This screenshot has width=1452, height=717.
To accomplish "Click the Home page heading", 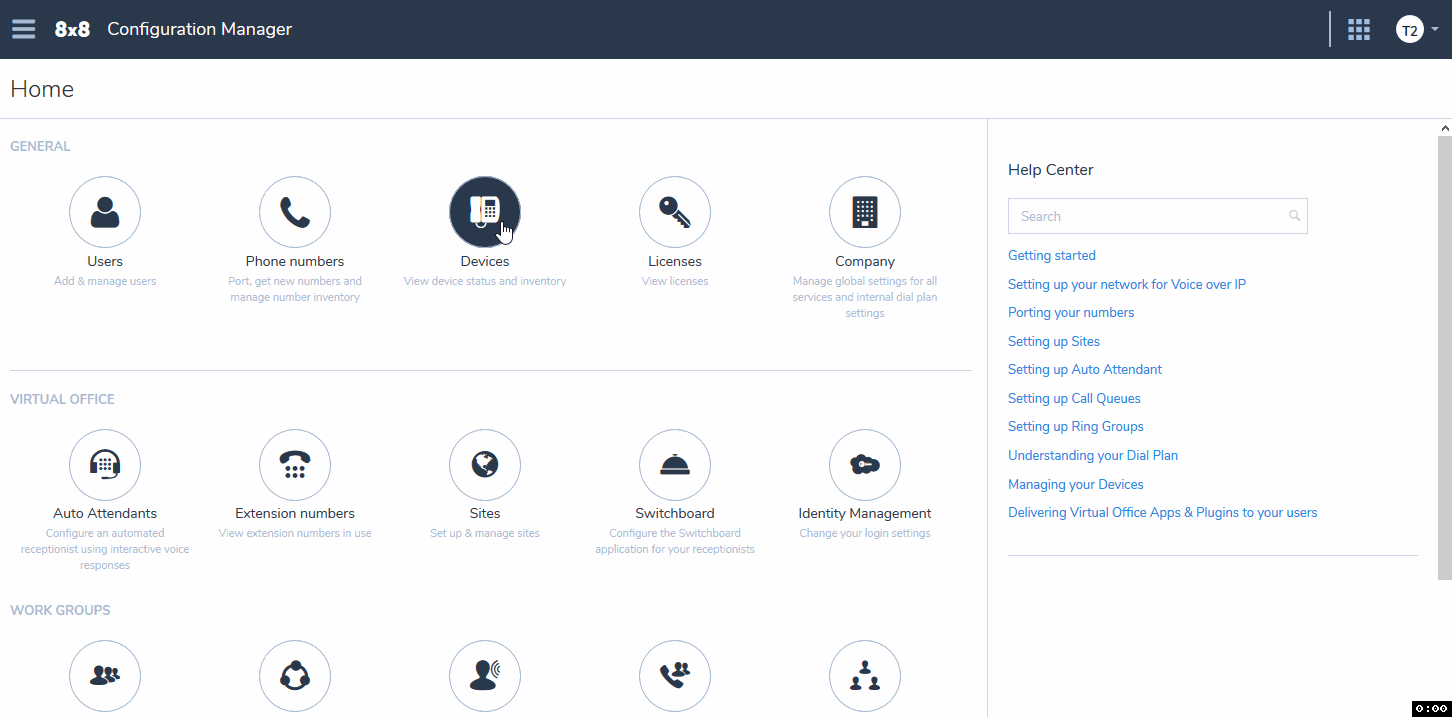I will 42,89.
